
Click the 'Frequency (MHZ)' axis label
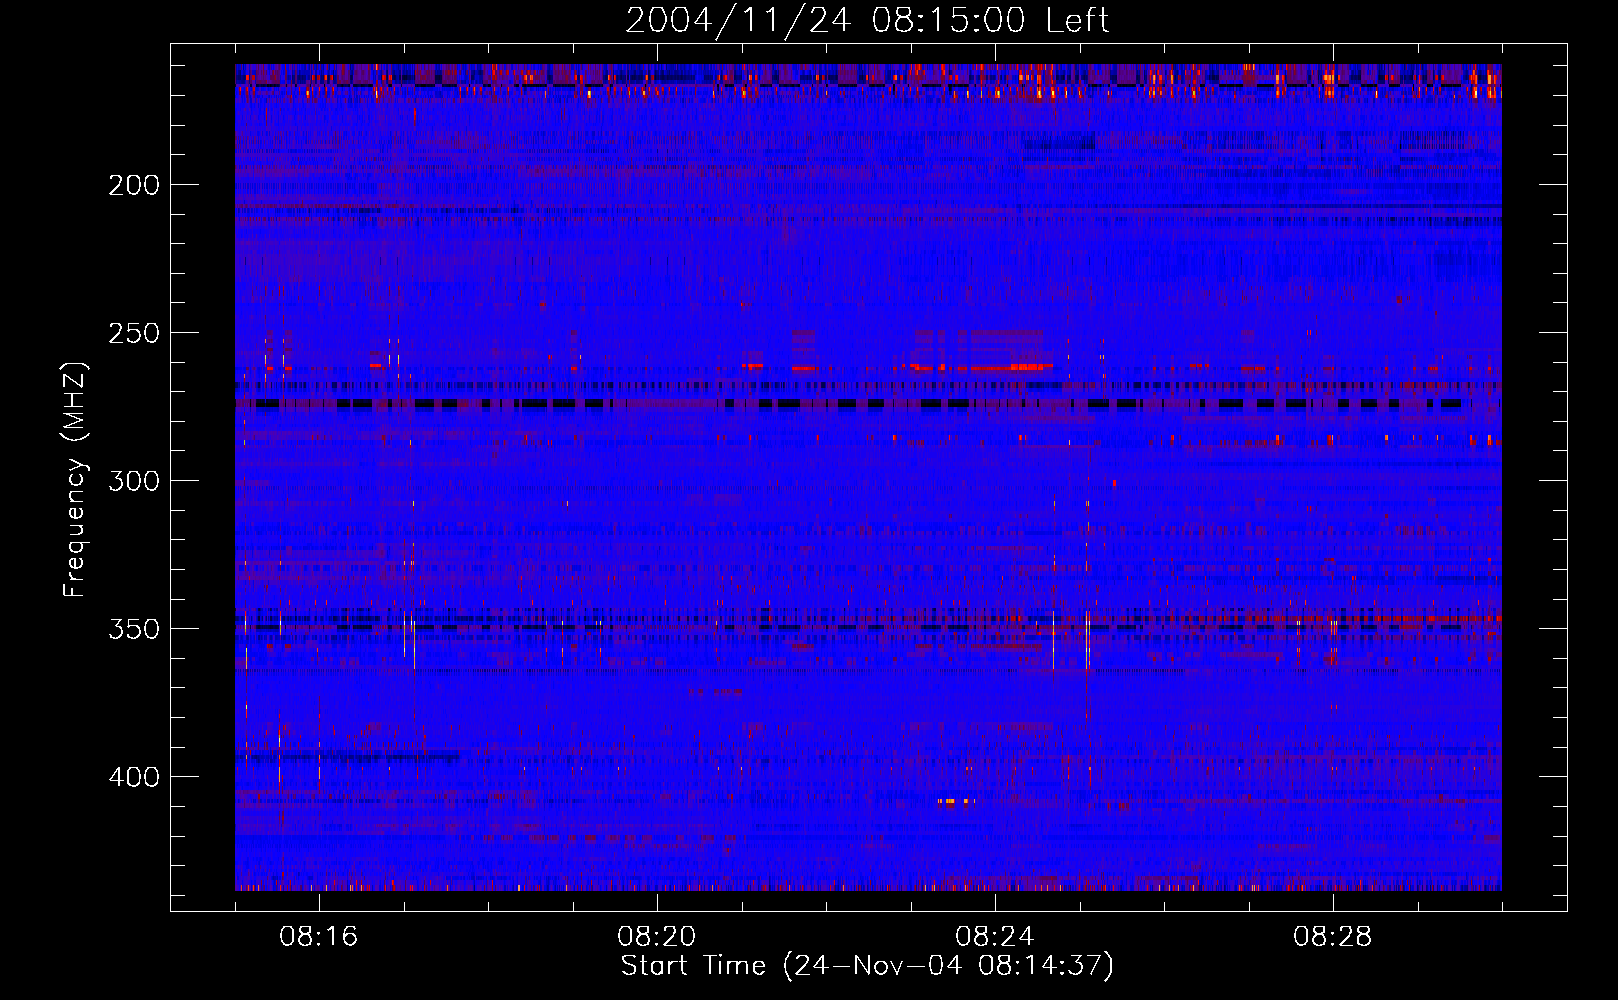pyautogui.click(x=74, y=479)
